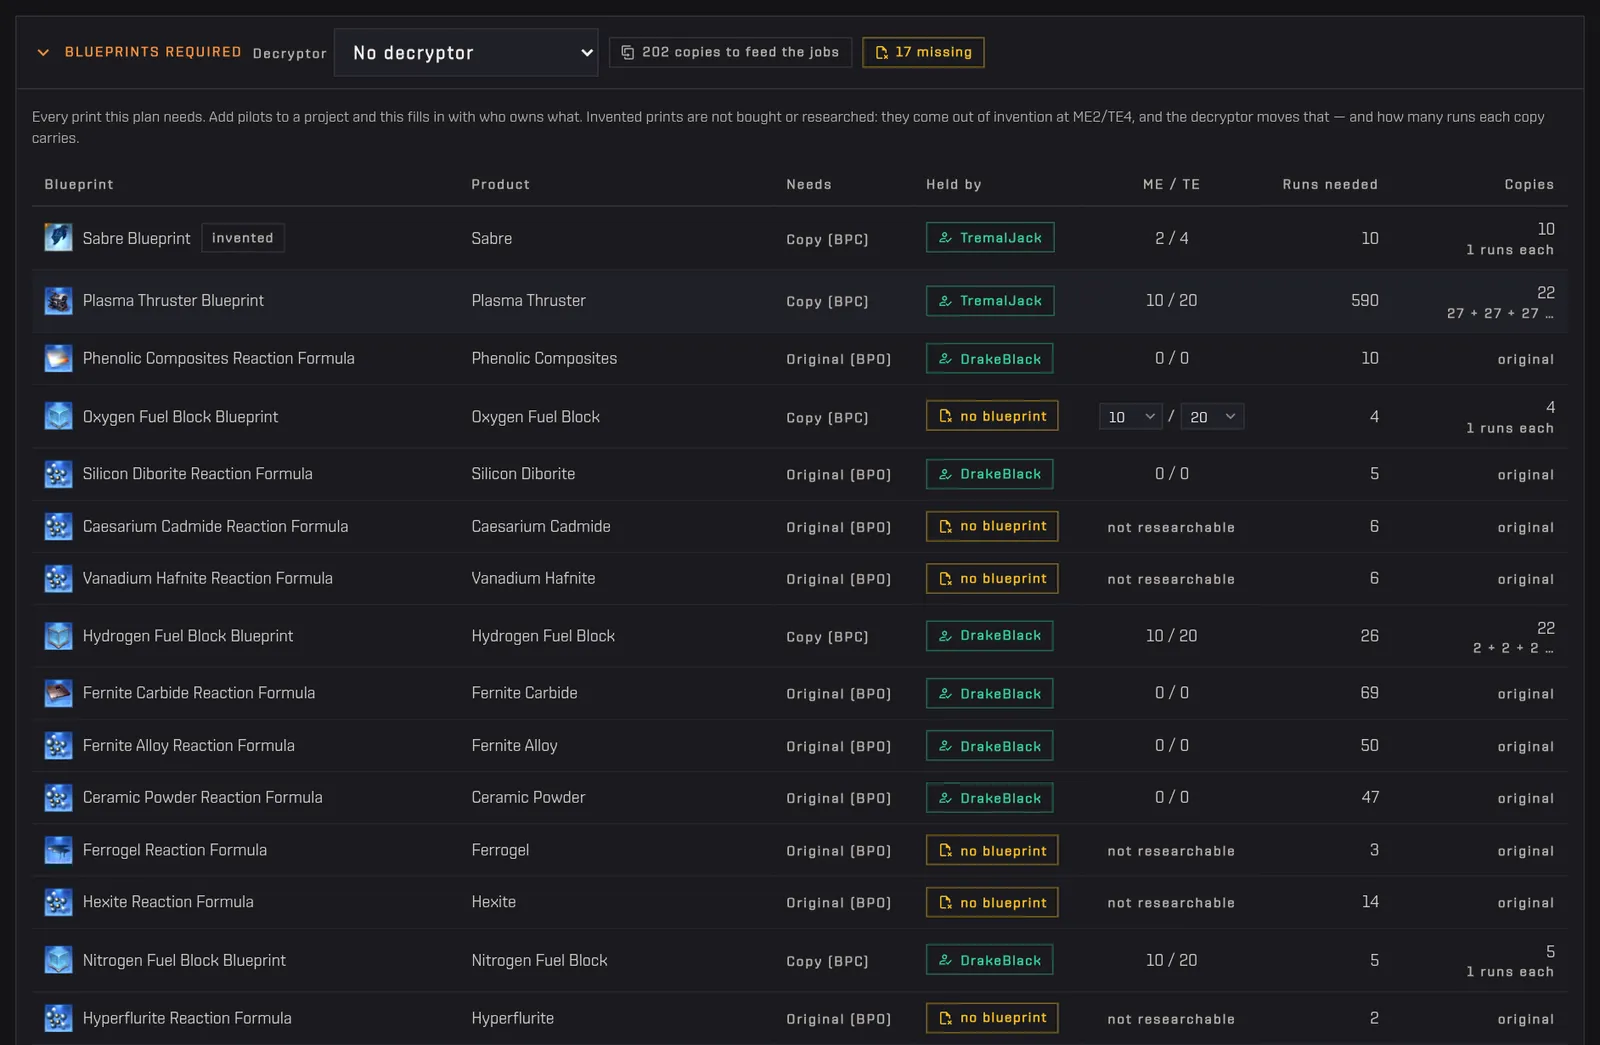Viewport: 1600px width, 1045px height.
Task: Click the Plasma Thruster Blueprint name
Action: pyautogui.click(x=173, y=301)
